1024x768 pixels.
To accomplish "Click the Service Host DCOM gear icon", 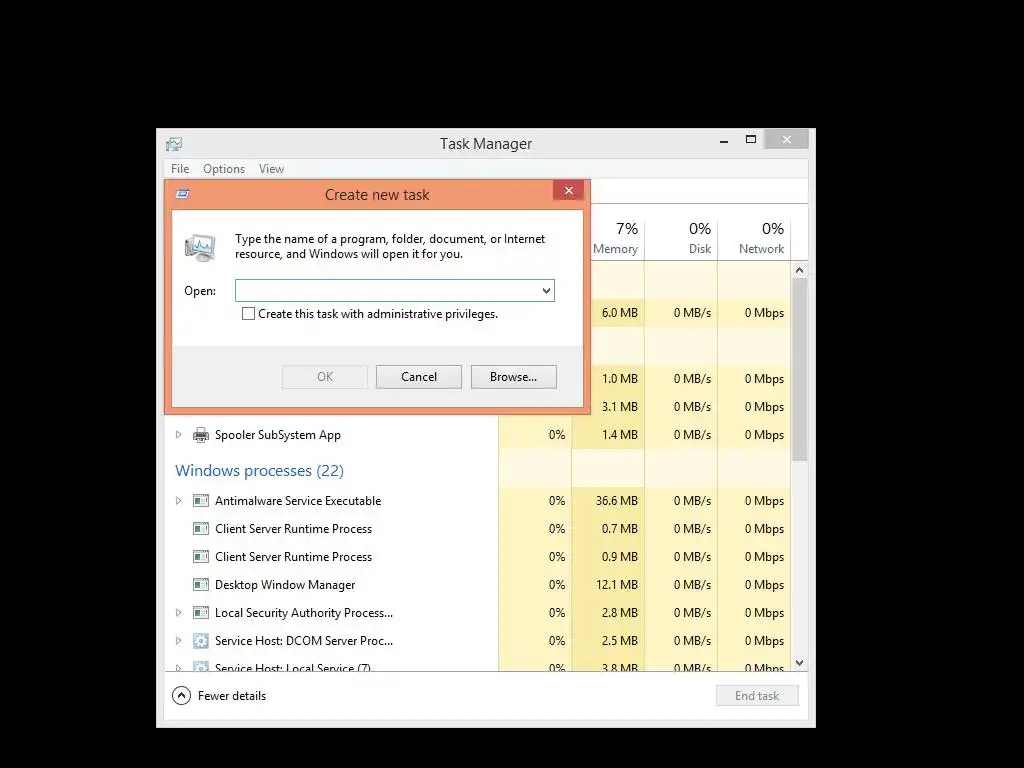I will tap(200, 641).
